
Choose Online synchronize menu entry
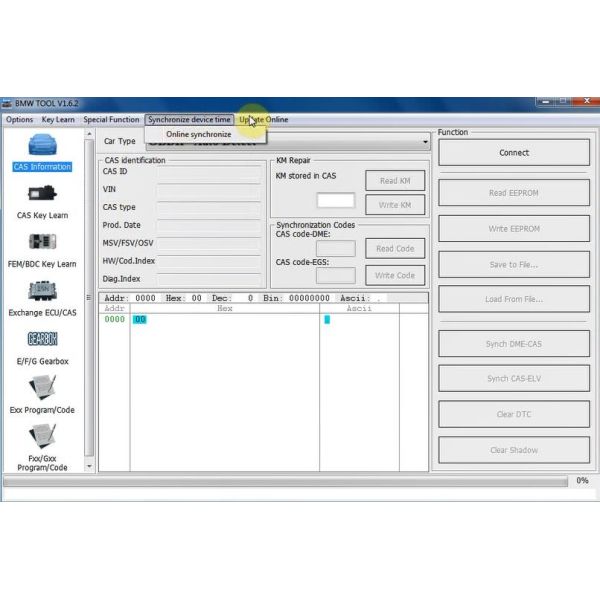click(x=198, y=134)
